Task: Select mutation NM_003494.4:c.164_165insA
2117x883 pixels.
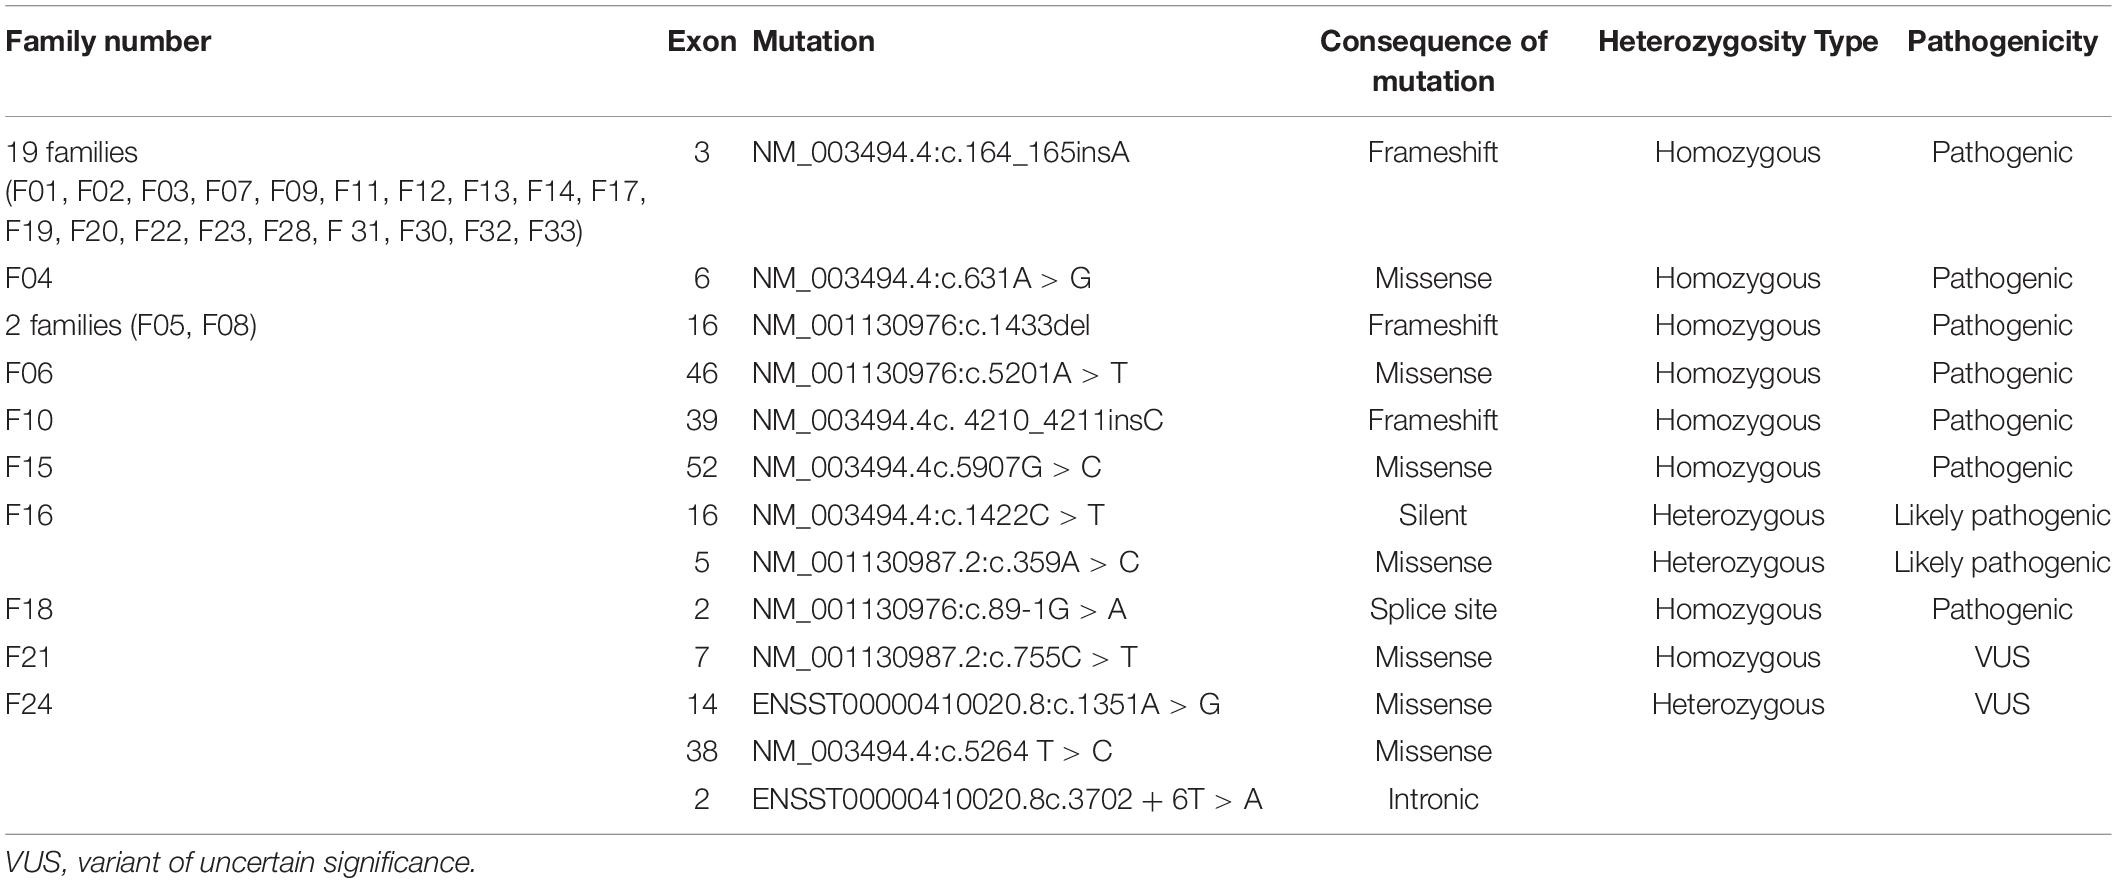Action: [x=941, y=152]
